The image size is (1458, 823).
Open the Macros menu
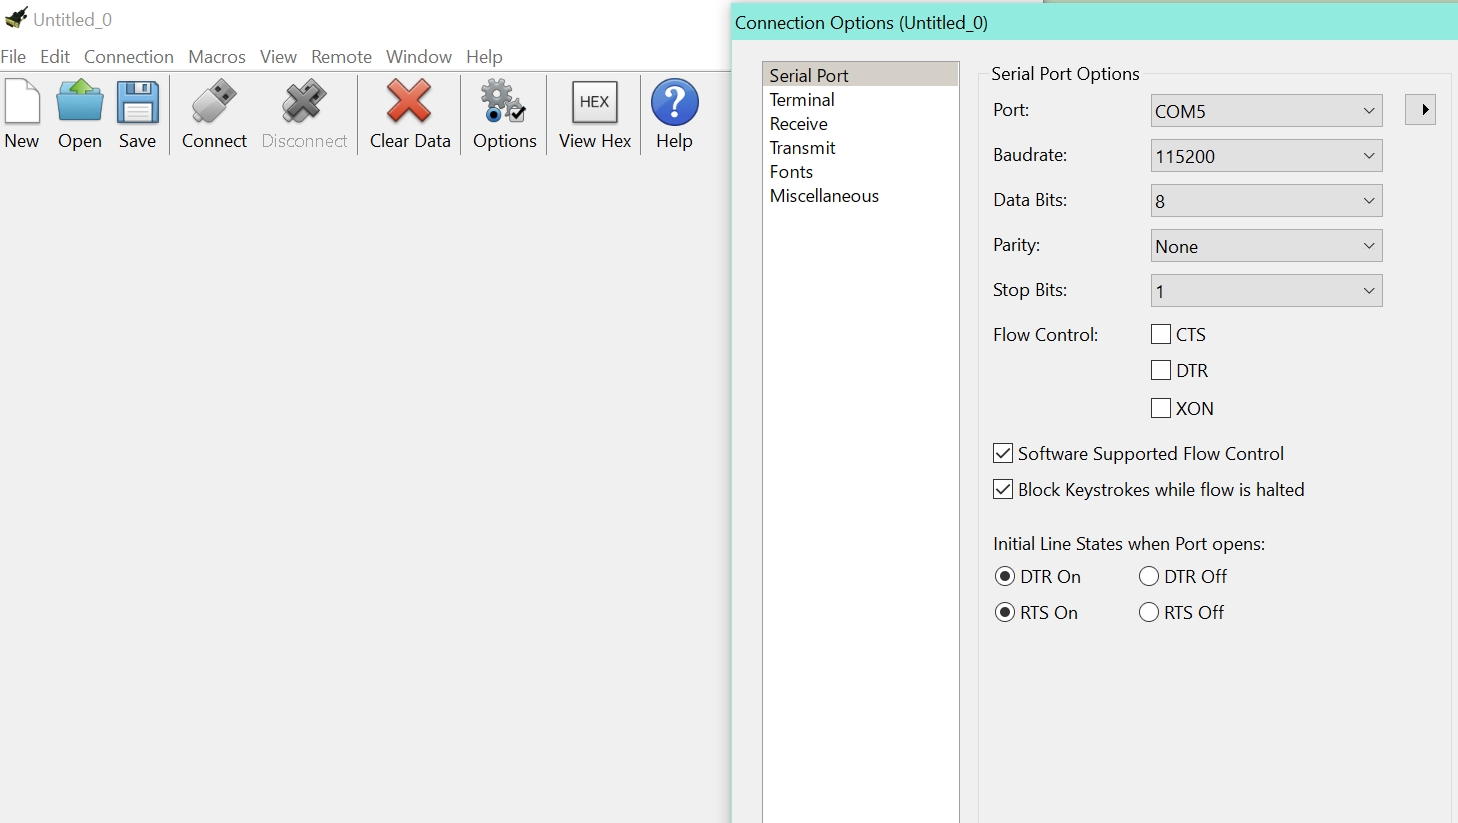pyautogui.click(x=217, y=57)
